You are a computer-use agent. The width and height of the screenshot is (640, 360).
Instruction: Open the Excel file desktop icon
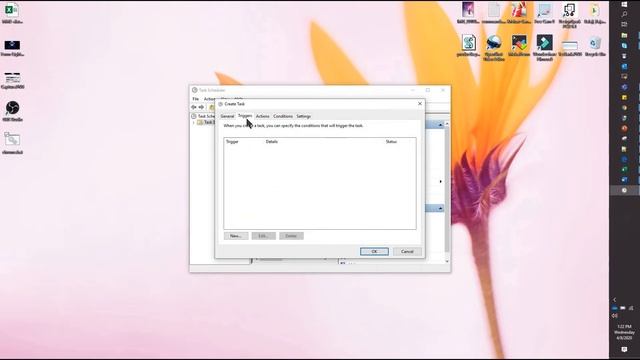click(12, 13)
